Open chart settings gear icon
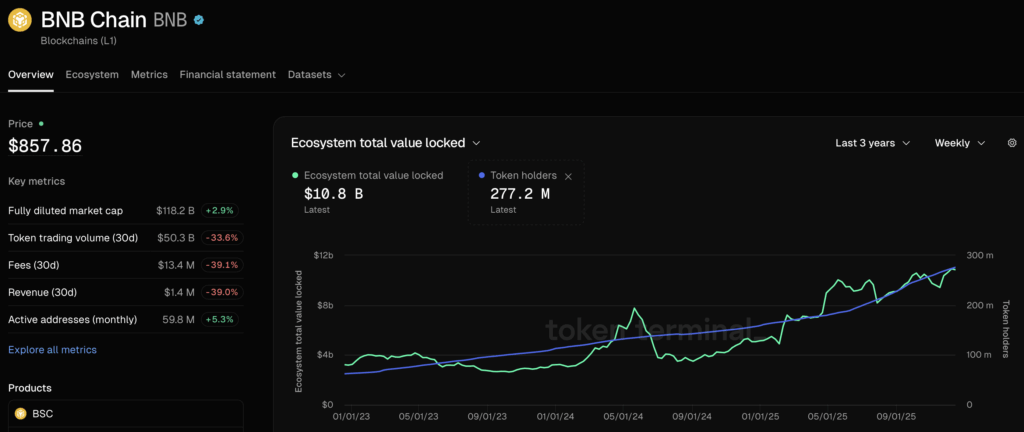 [x=1011, y=143]
